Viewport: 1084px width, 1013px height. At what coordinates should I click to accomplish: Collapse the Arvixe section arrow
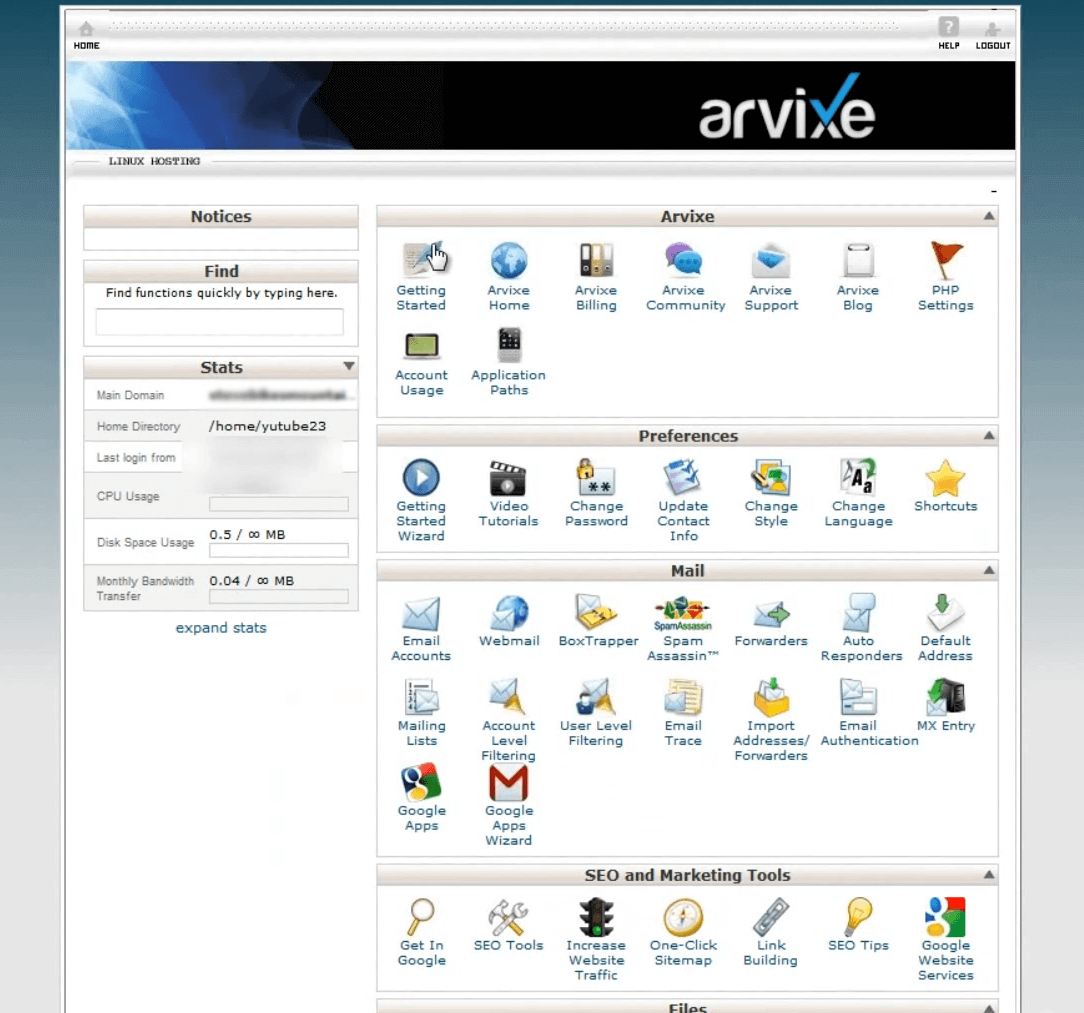pos(989,216)
